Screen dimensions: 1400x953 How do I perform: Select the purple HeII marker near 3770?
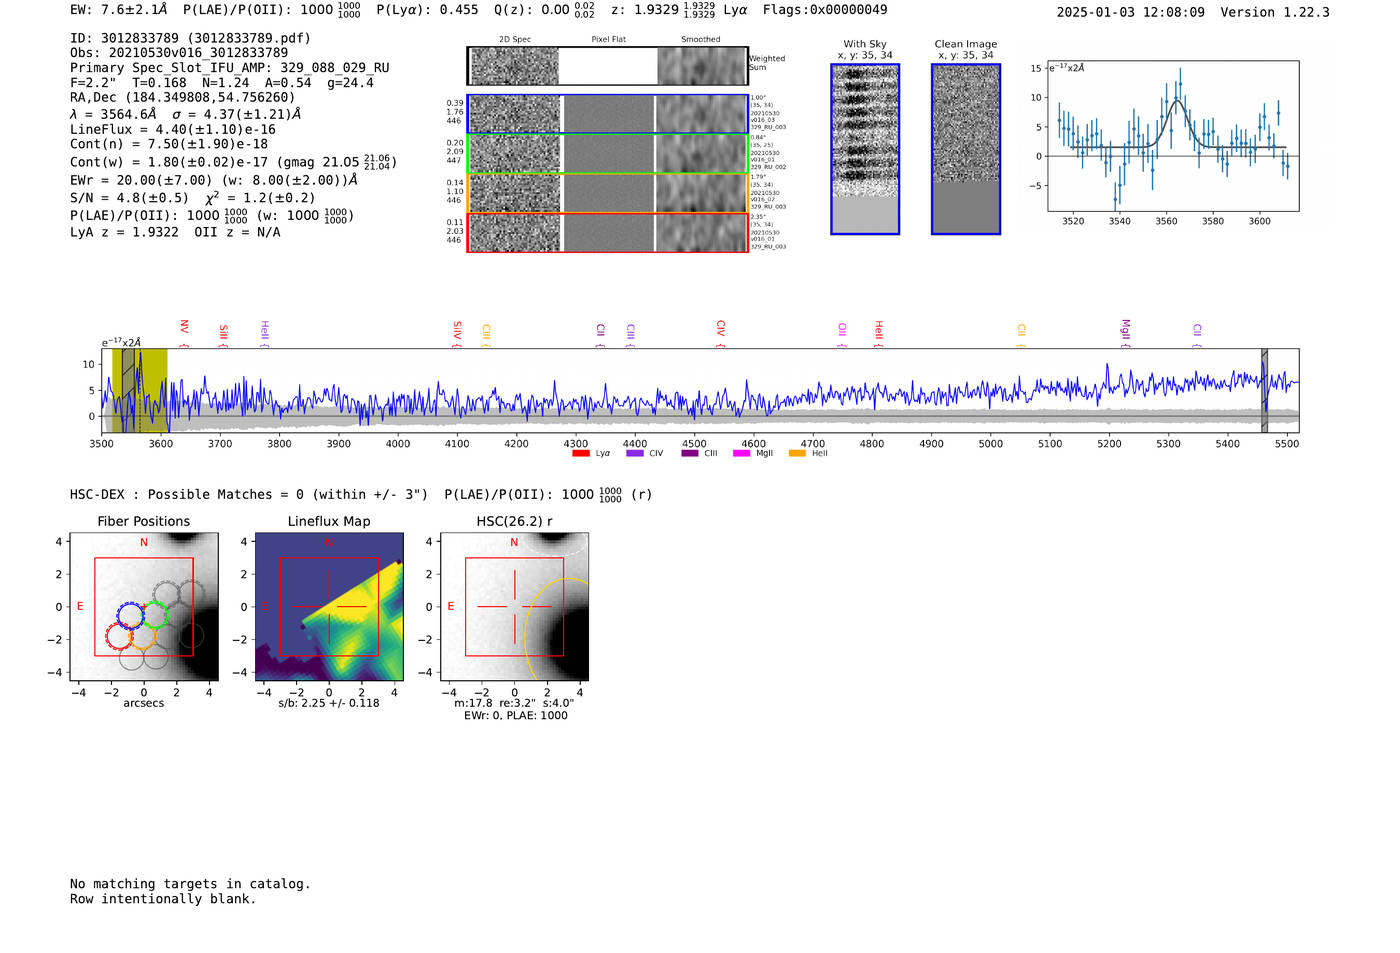point(264,333)
